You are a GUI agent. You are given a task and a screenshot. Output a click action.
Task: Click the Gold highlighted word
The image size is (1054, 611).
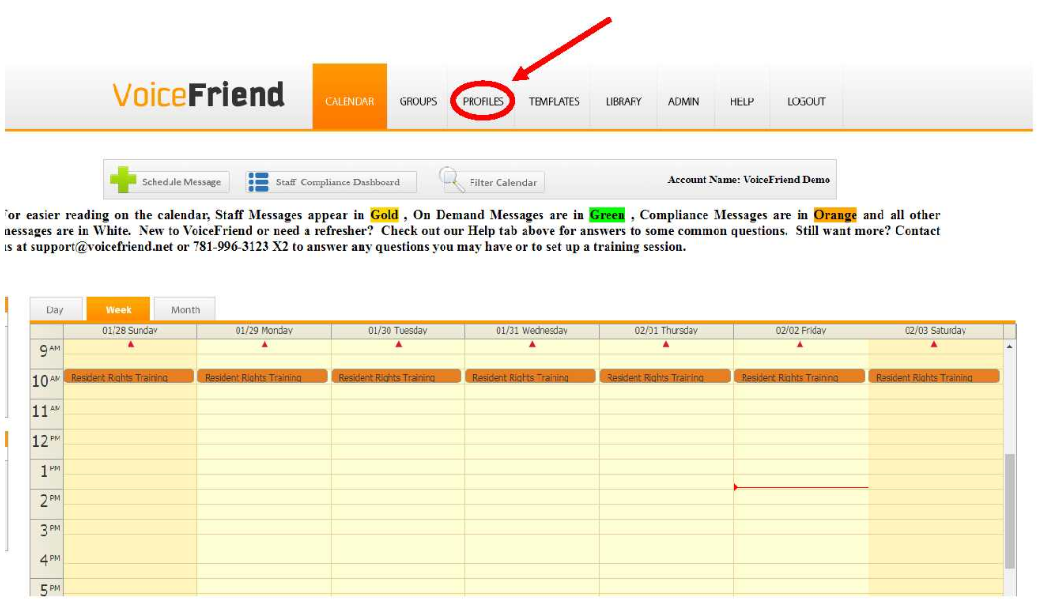[x=384, y=215]
